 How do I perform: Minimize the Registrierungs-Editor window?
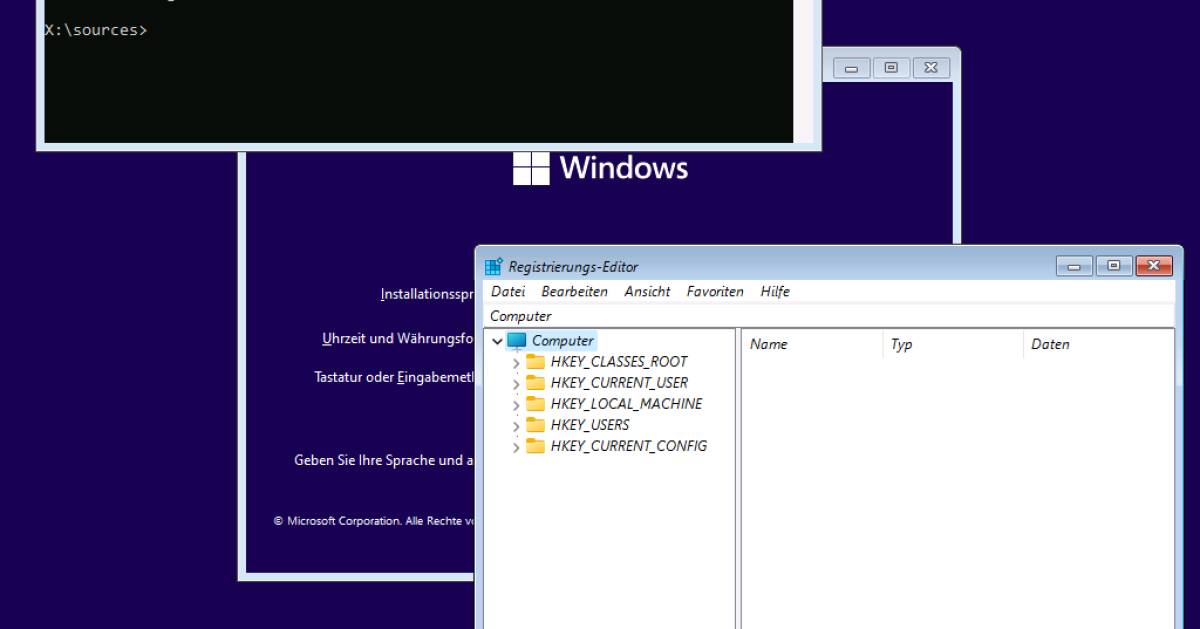1075,267
